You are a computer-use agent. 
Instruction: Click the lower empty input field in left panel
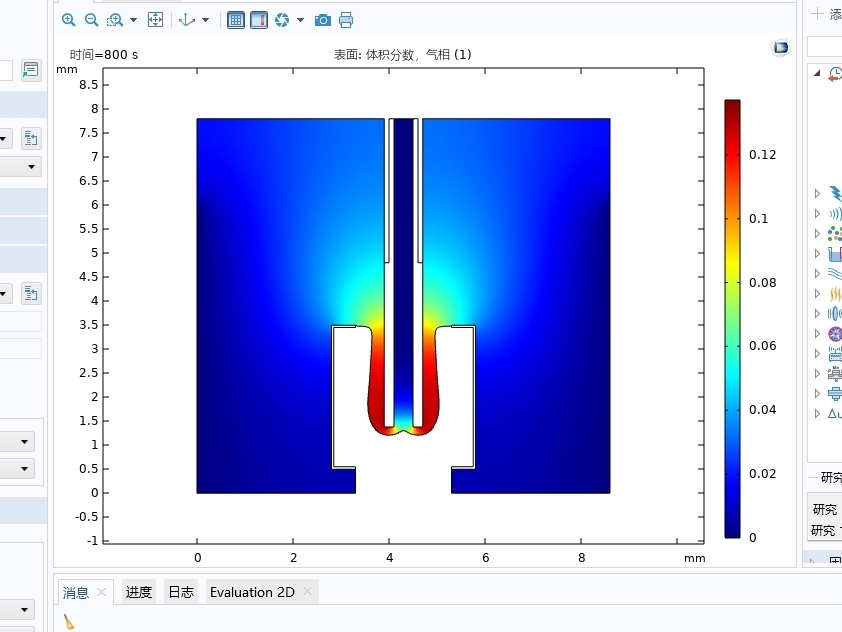tap(20, 348)
